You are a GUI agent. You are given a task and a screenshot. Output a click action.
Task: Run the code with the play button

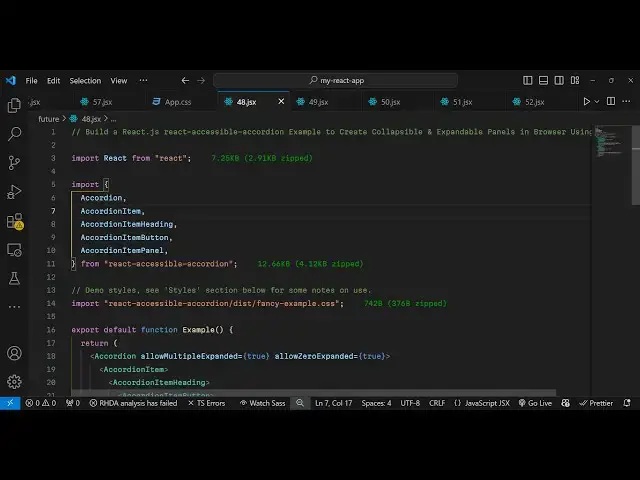(586, 101)
